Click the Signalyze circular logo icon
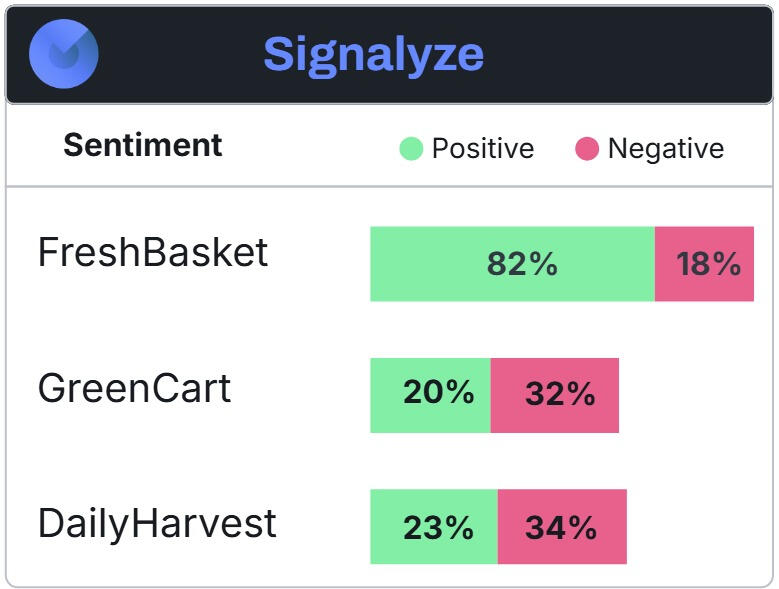779x589 pixels. pos(63,54)
